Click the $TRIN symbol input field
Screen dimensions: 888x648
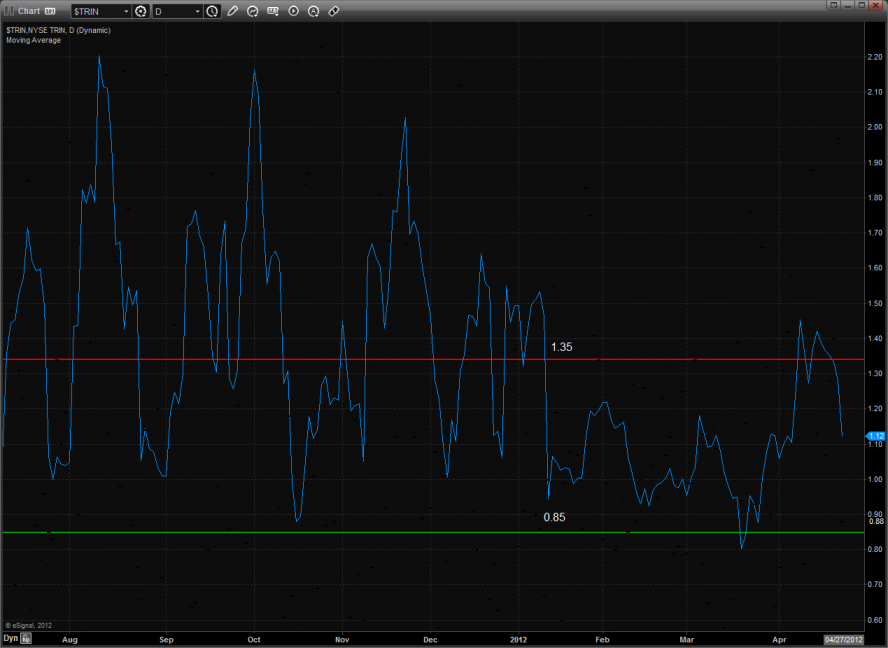pyautogui.click(x=95, y=11)
